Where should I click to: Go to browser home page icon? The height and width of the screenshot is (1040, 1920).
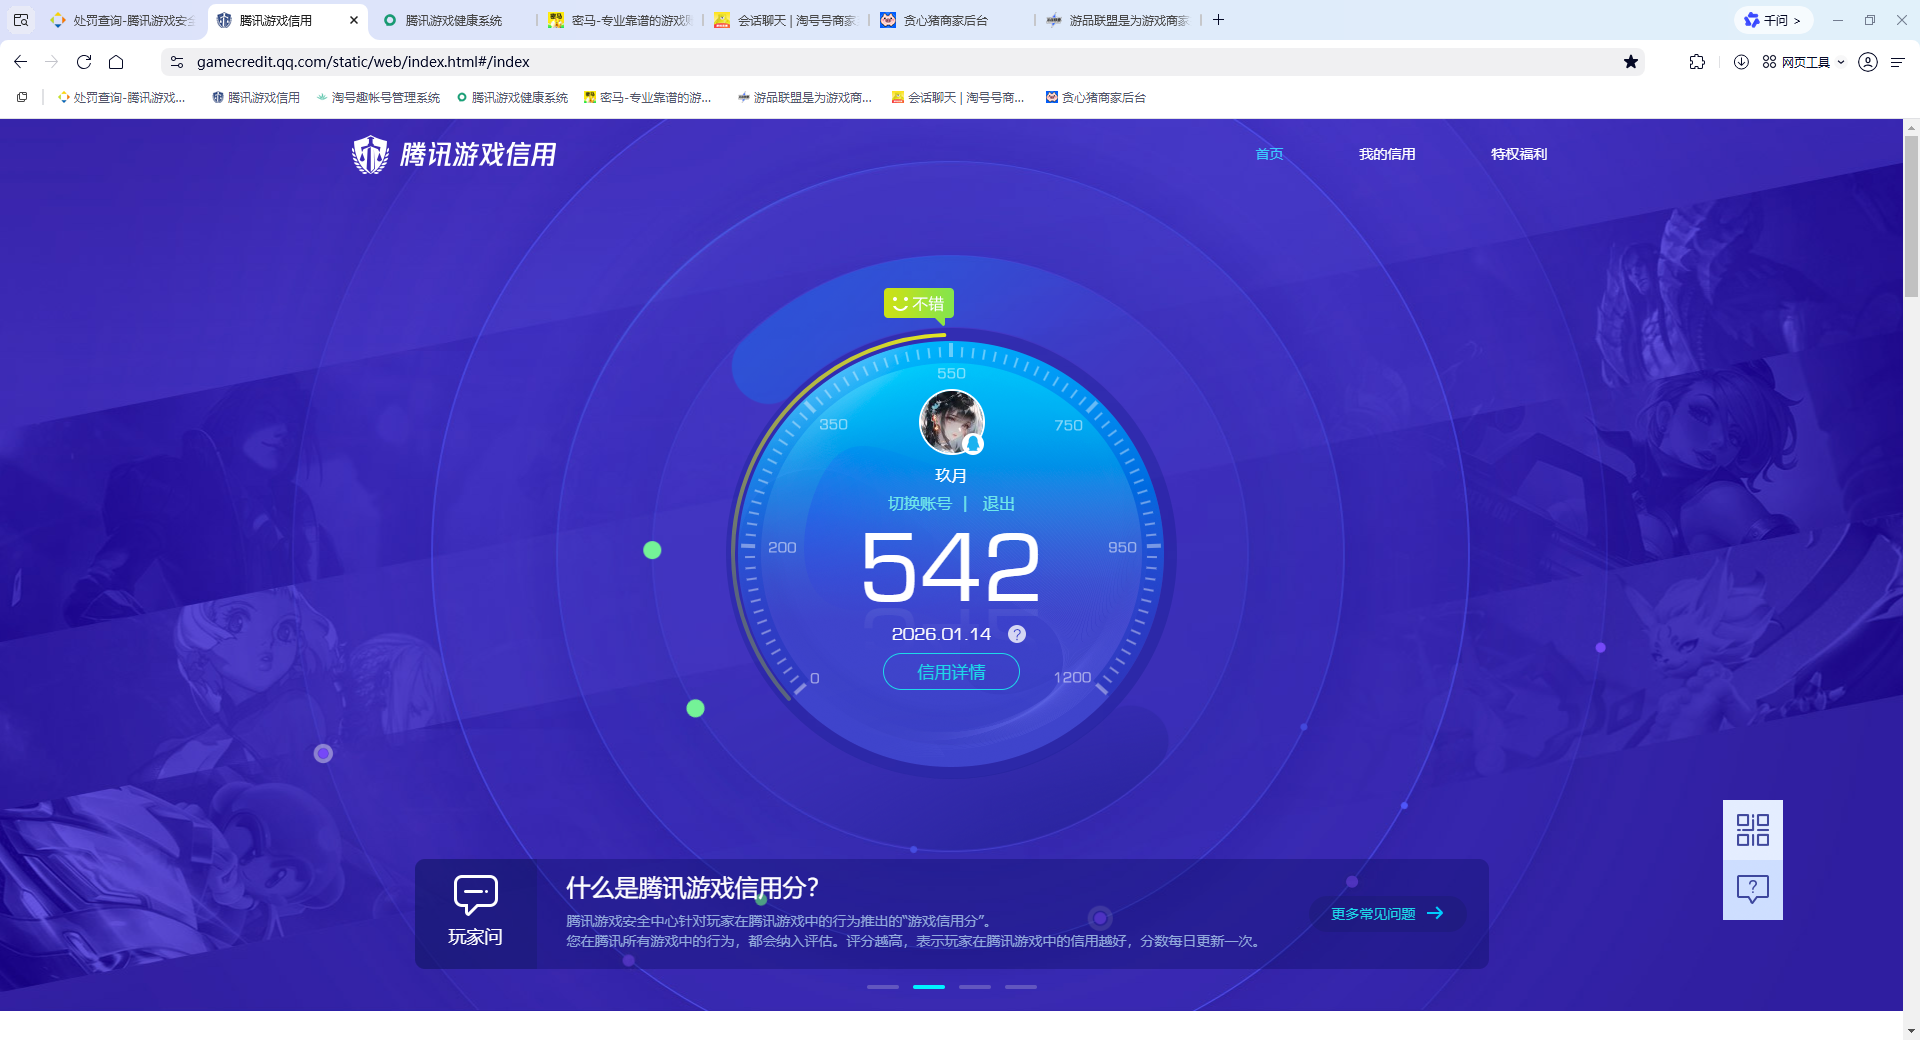click(x=117, y=61)
